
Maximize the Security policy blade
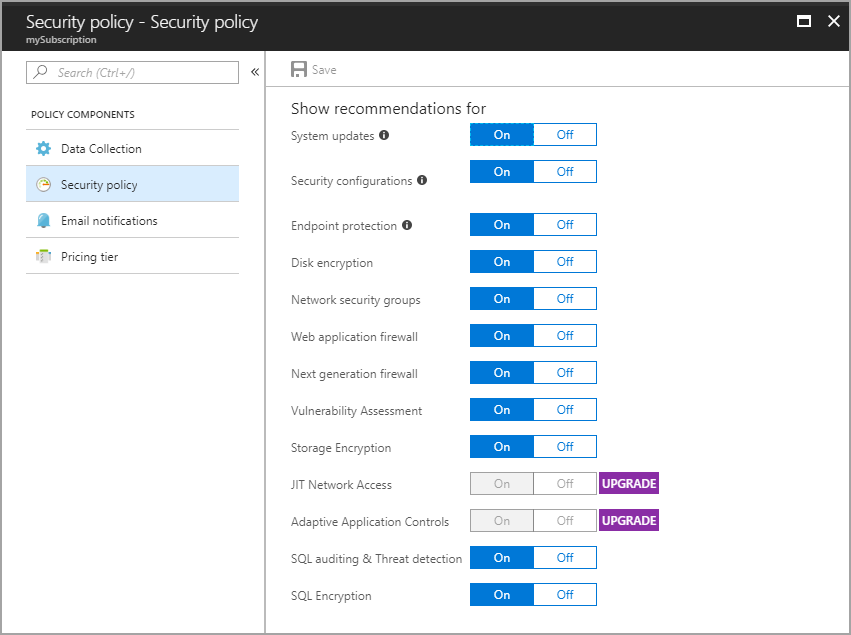pos(802,21)
